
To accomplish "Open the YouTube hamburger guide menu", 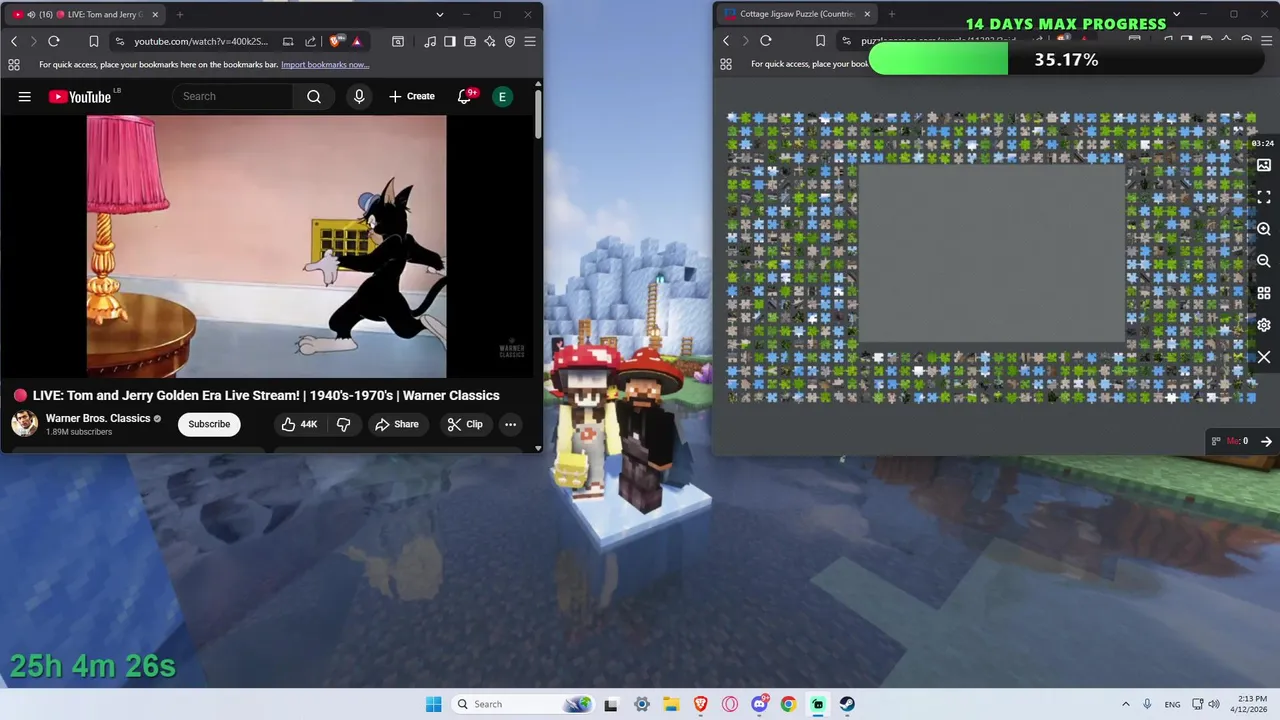I will pyautogui.click(x=25, y=96).
